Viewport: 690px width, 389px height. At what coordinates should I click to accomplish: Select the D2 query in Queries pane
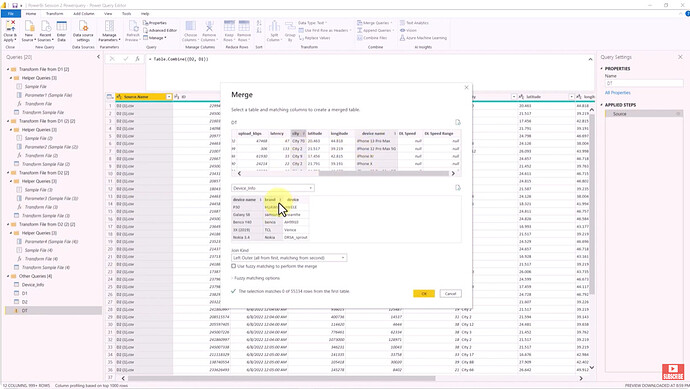pyautogui.click(x=25, y=302)
